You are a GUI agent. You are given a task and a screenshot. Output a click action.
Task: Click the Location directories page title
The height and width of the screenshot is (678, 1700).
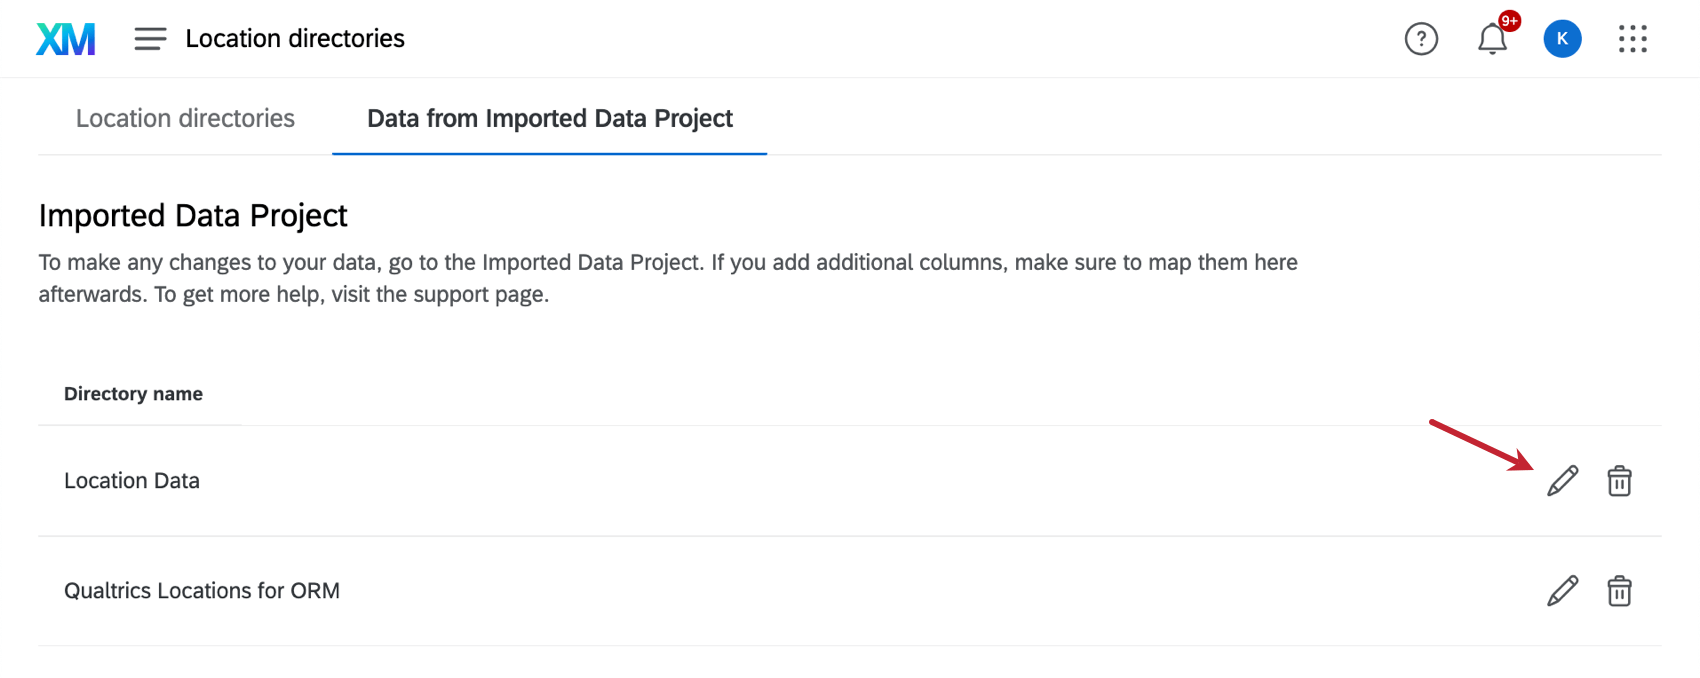(x=294, y=38)
